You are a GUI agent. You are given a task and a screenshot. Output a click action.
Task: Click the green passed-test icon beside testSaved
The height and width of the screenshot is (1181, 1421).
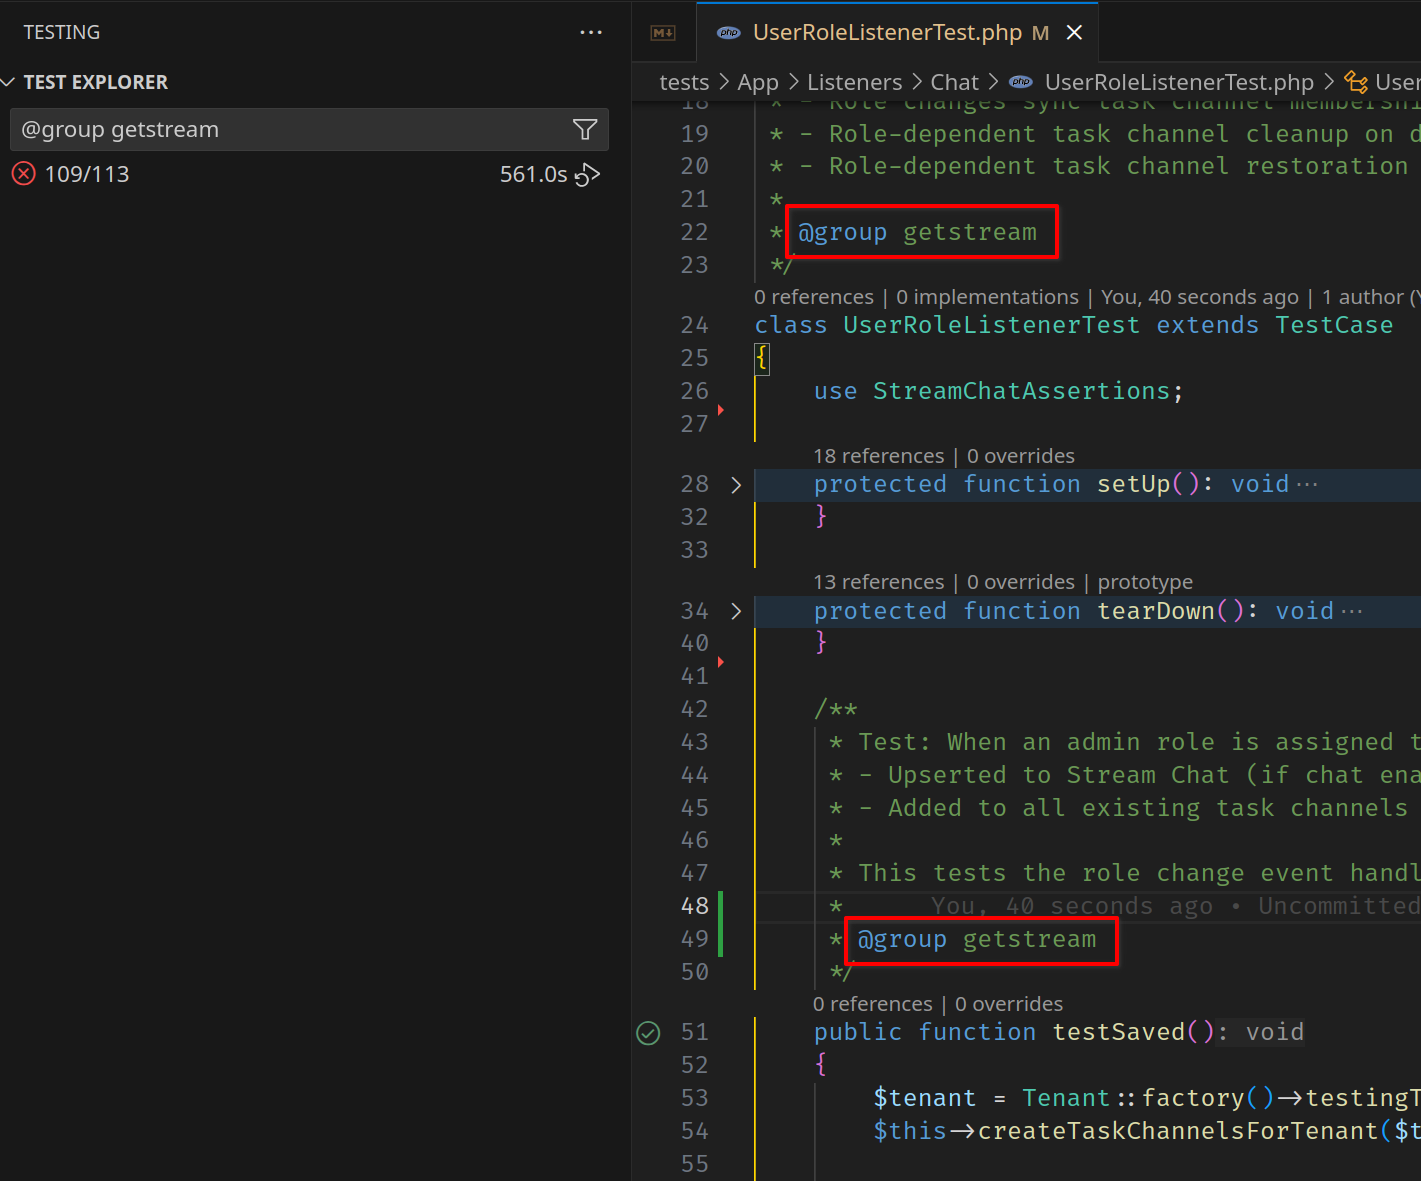(x=648, y=1033)
